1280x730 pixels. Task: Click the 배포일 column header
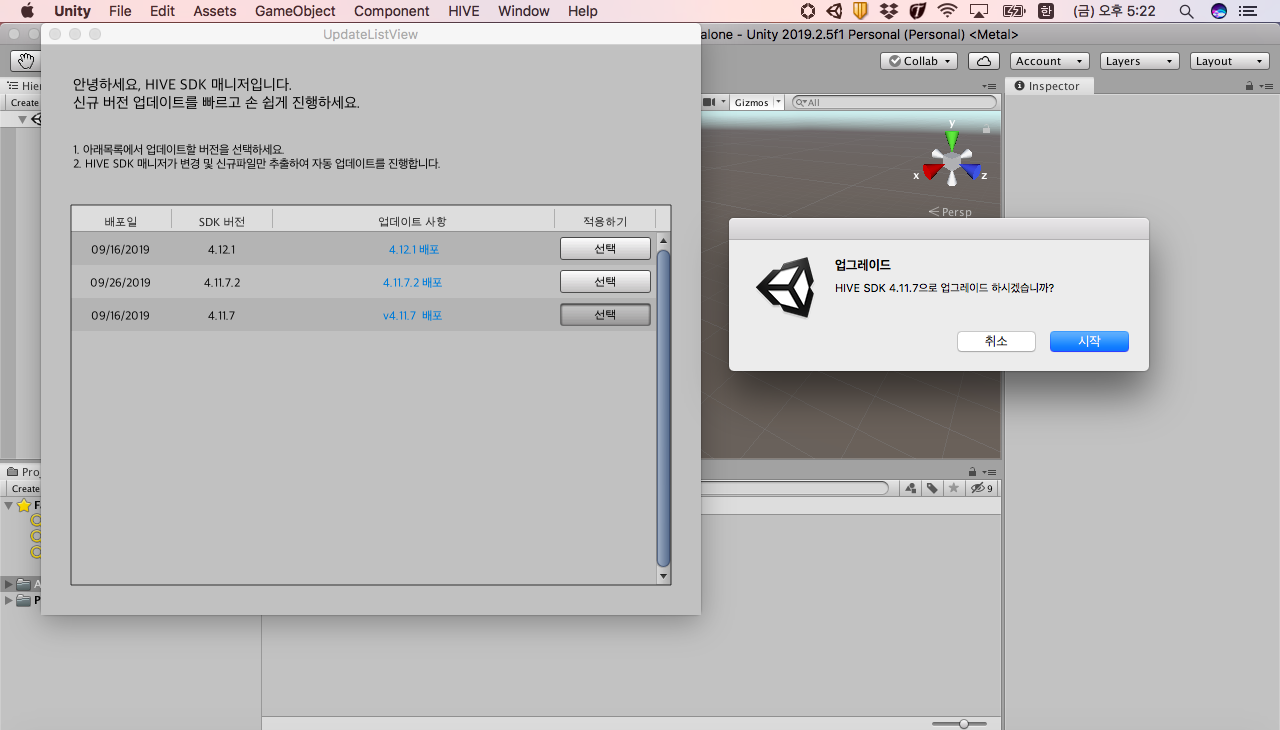121,221
